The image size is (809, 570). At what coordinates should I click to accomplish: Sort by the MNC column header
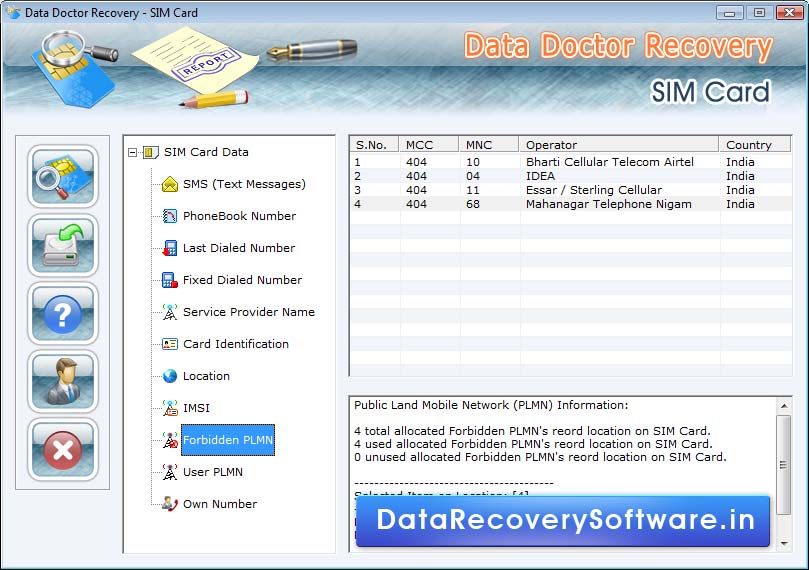tap(489, 145)
